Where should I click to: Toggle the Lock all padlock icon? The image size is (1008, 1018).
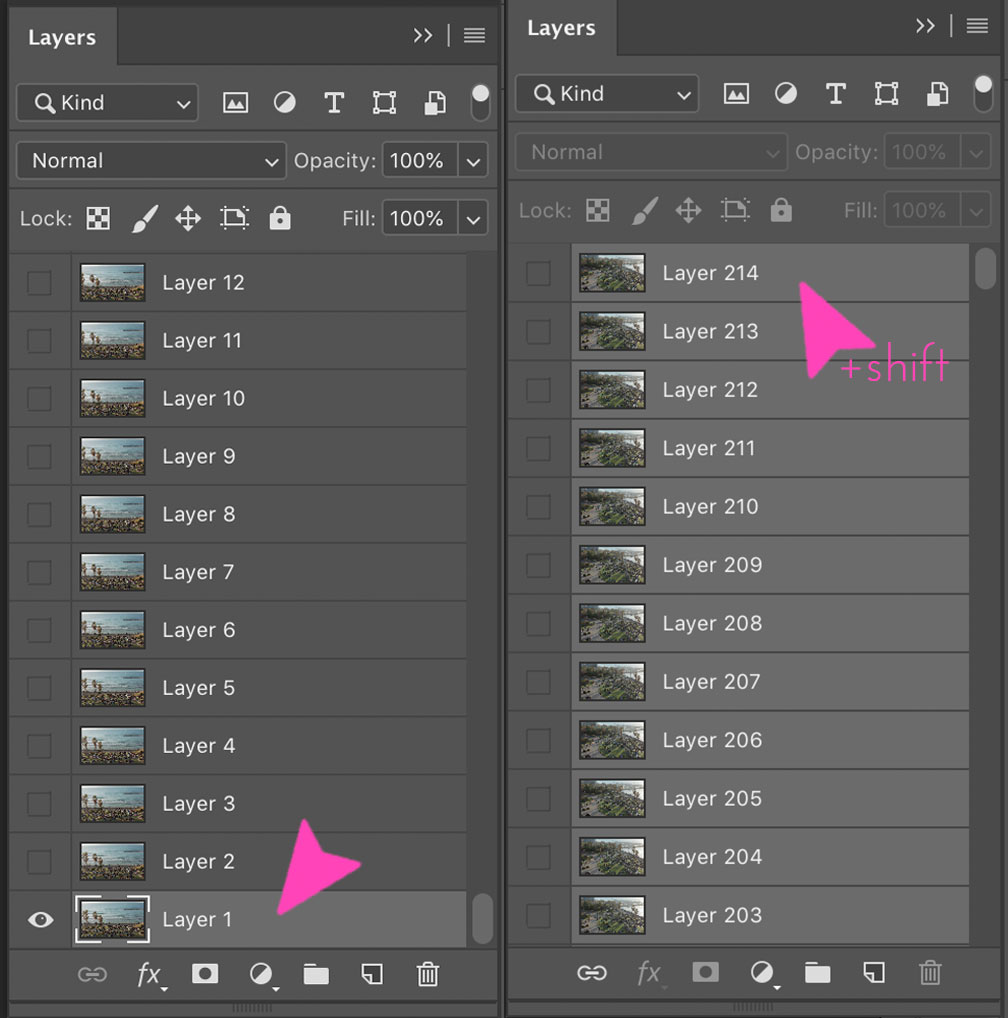(x=280, y=218)
